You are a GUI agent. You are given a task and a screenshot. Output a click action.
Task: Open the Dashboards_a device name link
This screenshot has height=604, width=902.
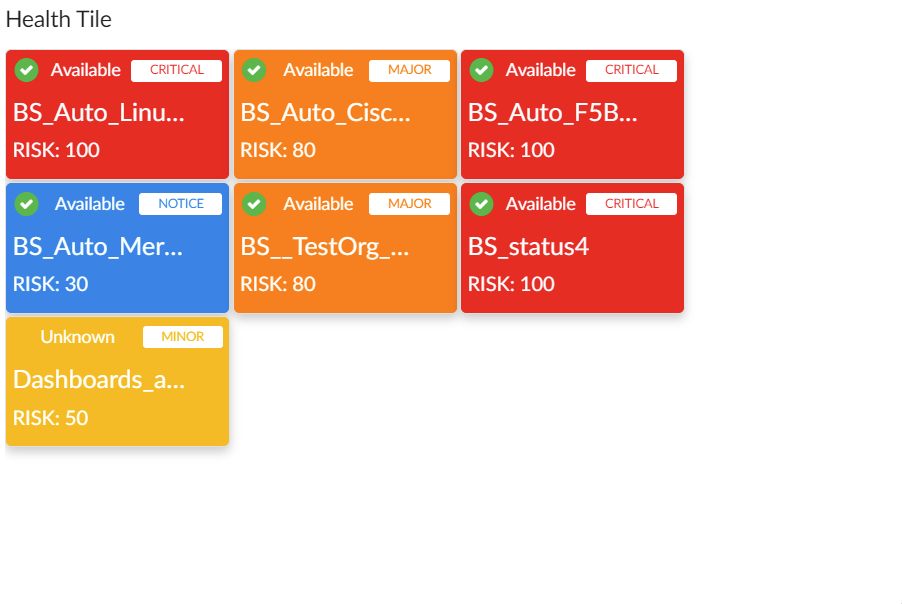click(99, 380)
